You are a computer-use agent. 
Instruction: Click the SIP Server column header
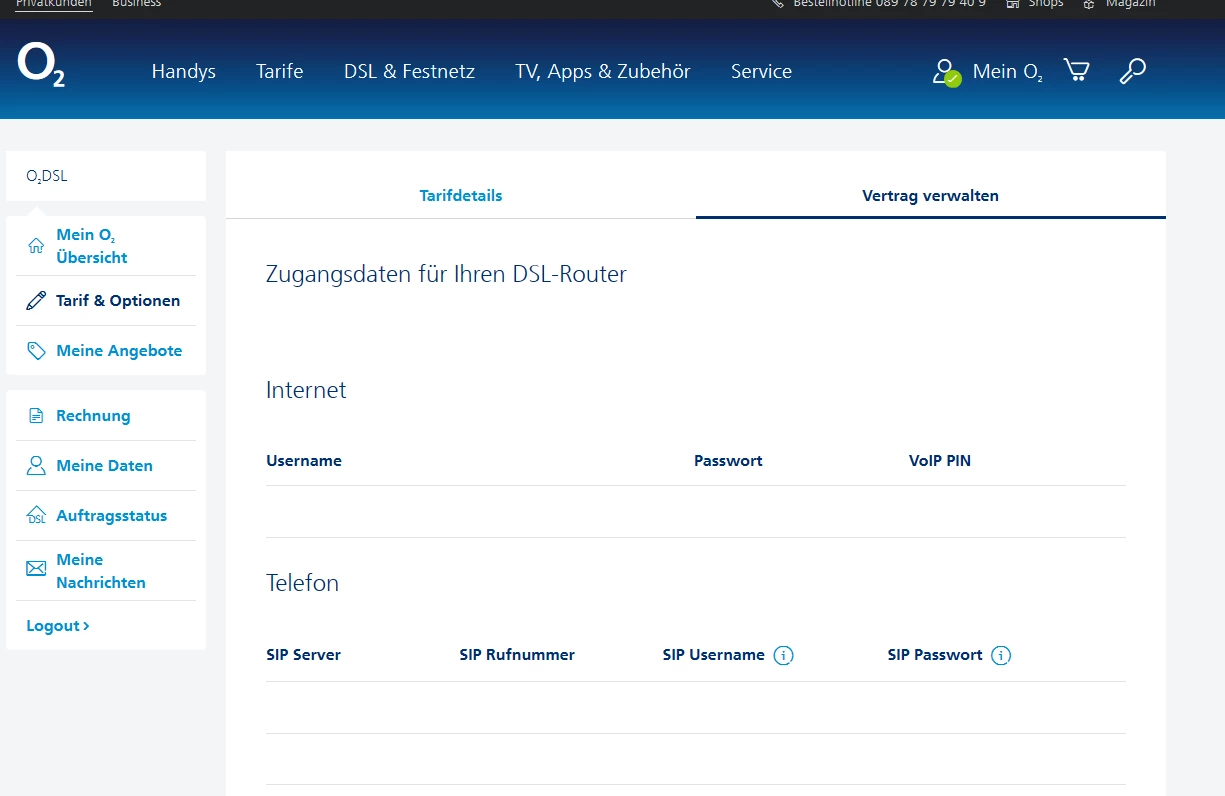pos(303,655)
